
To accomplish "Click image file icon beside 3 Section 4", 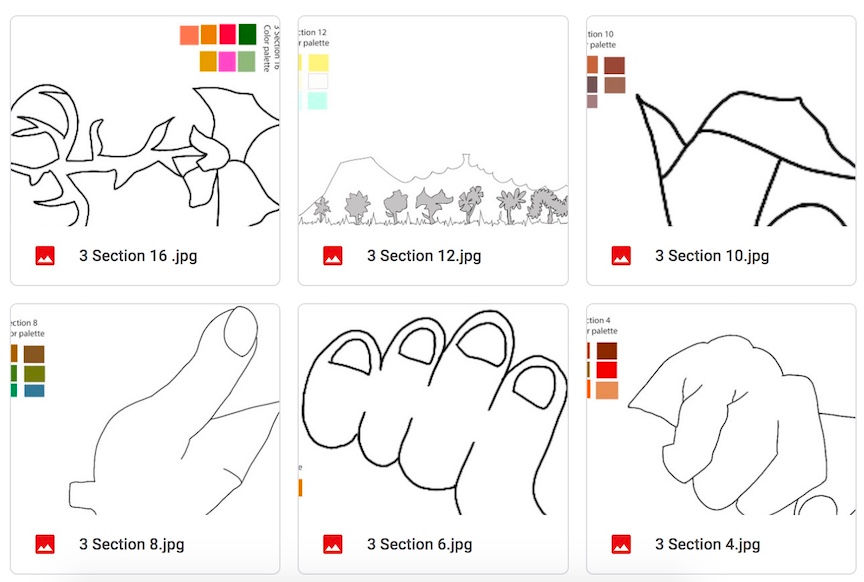I will coord(621,544).
